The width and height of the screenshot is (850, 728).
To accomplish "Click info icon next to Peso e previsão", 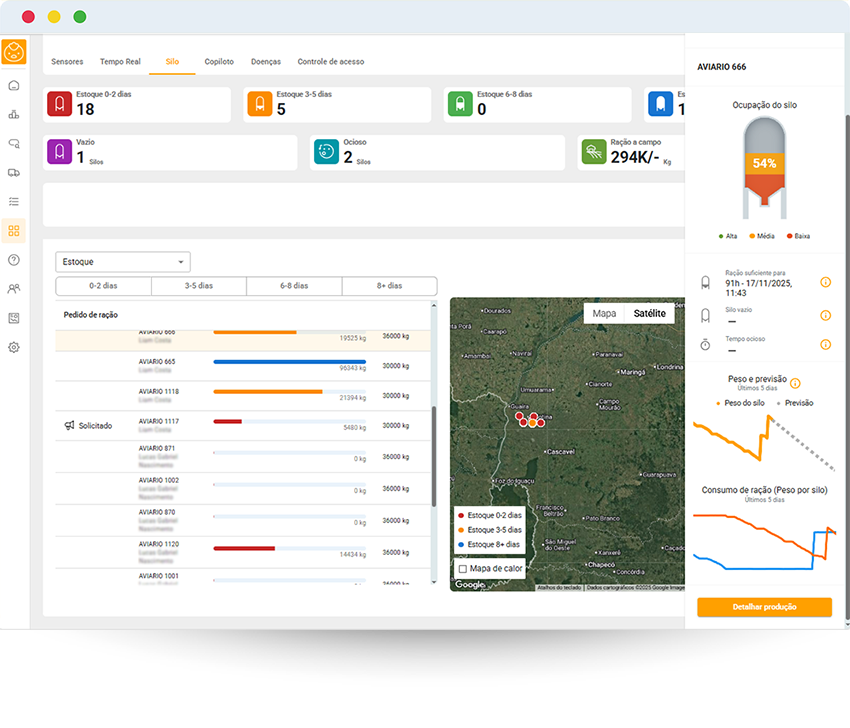I will [795, 383].
